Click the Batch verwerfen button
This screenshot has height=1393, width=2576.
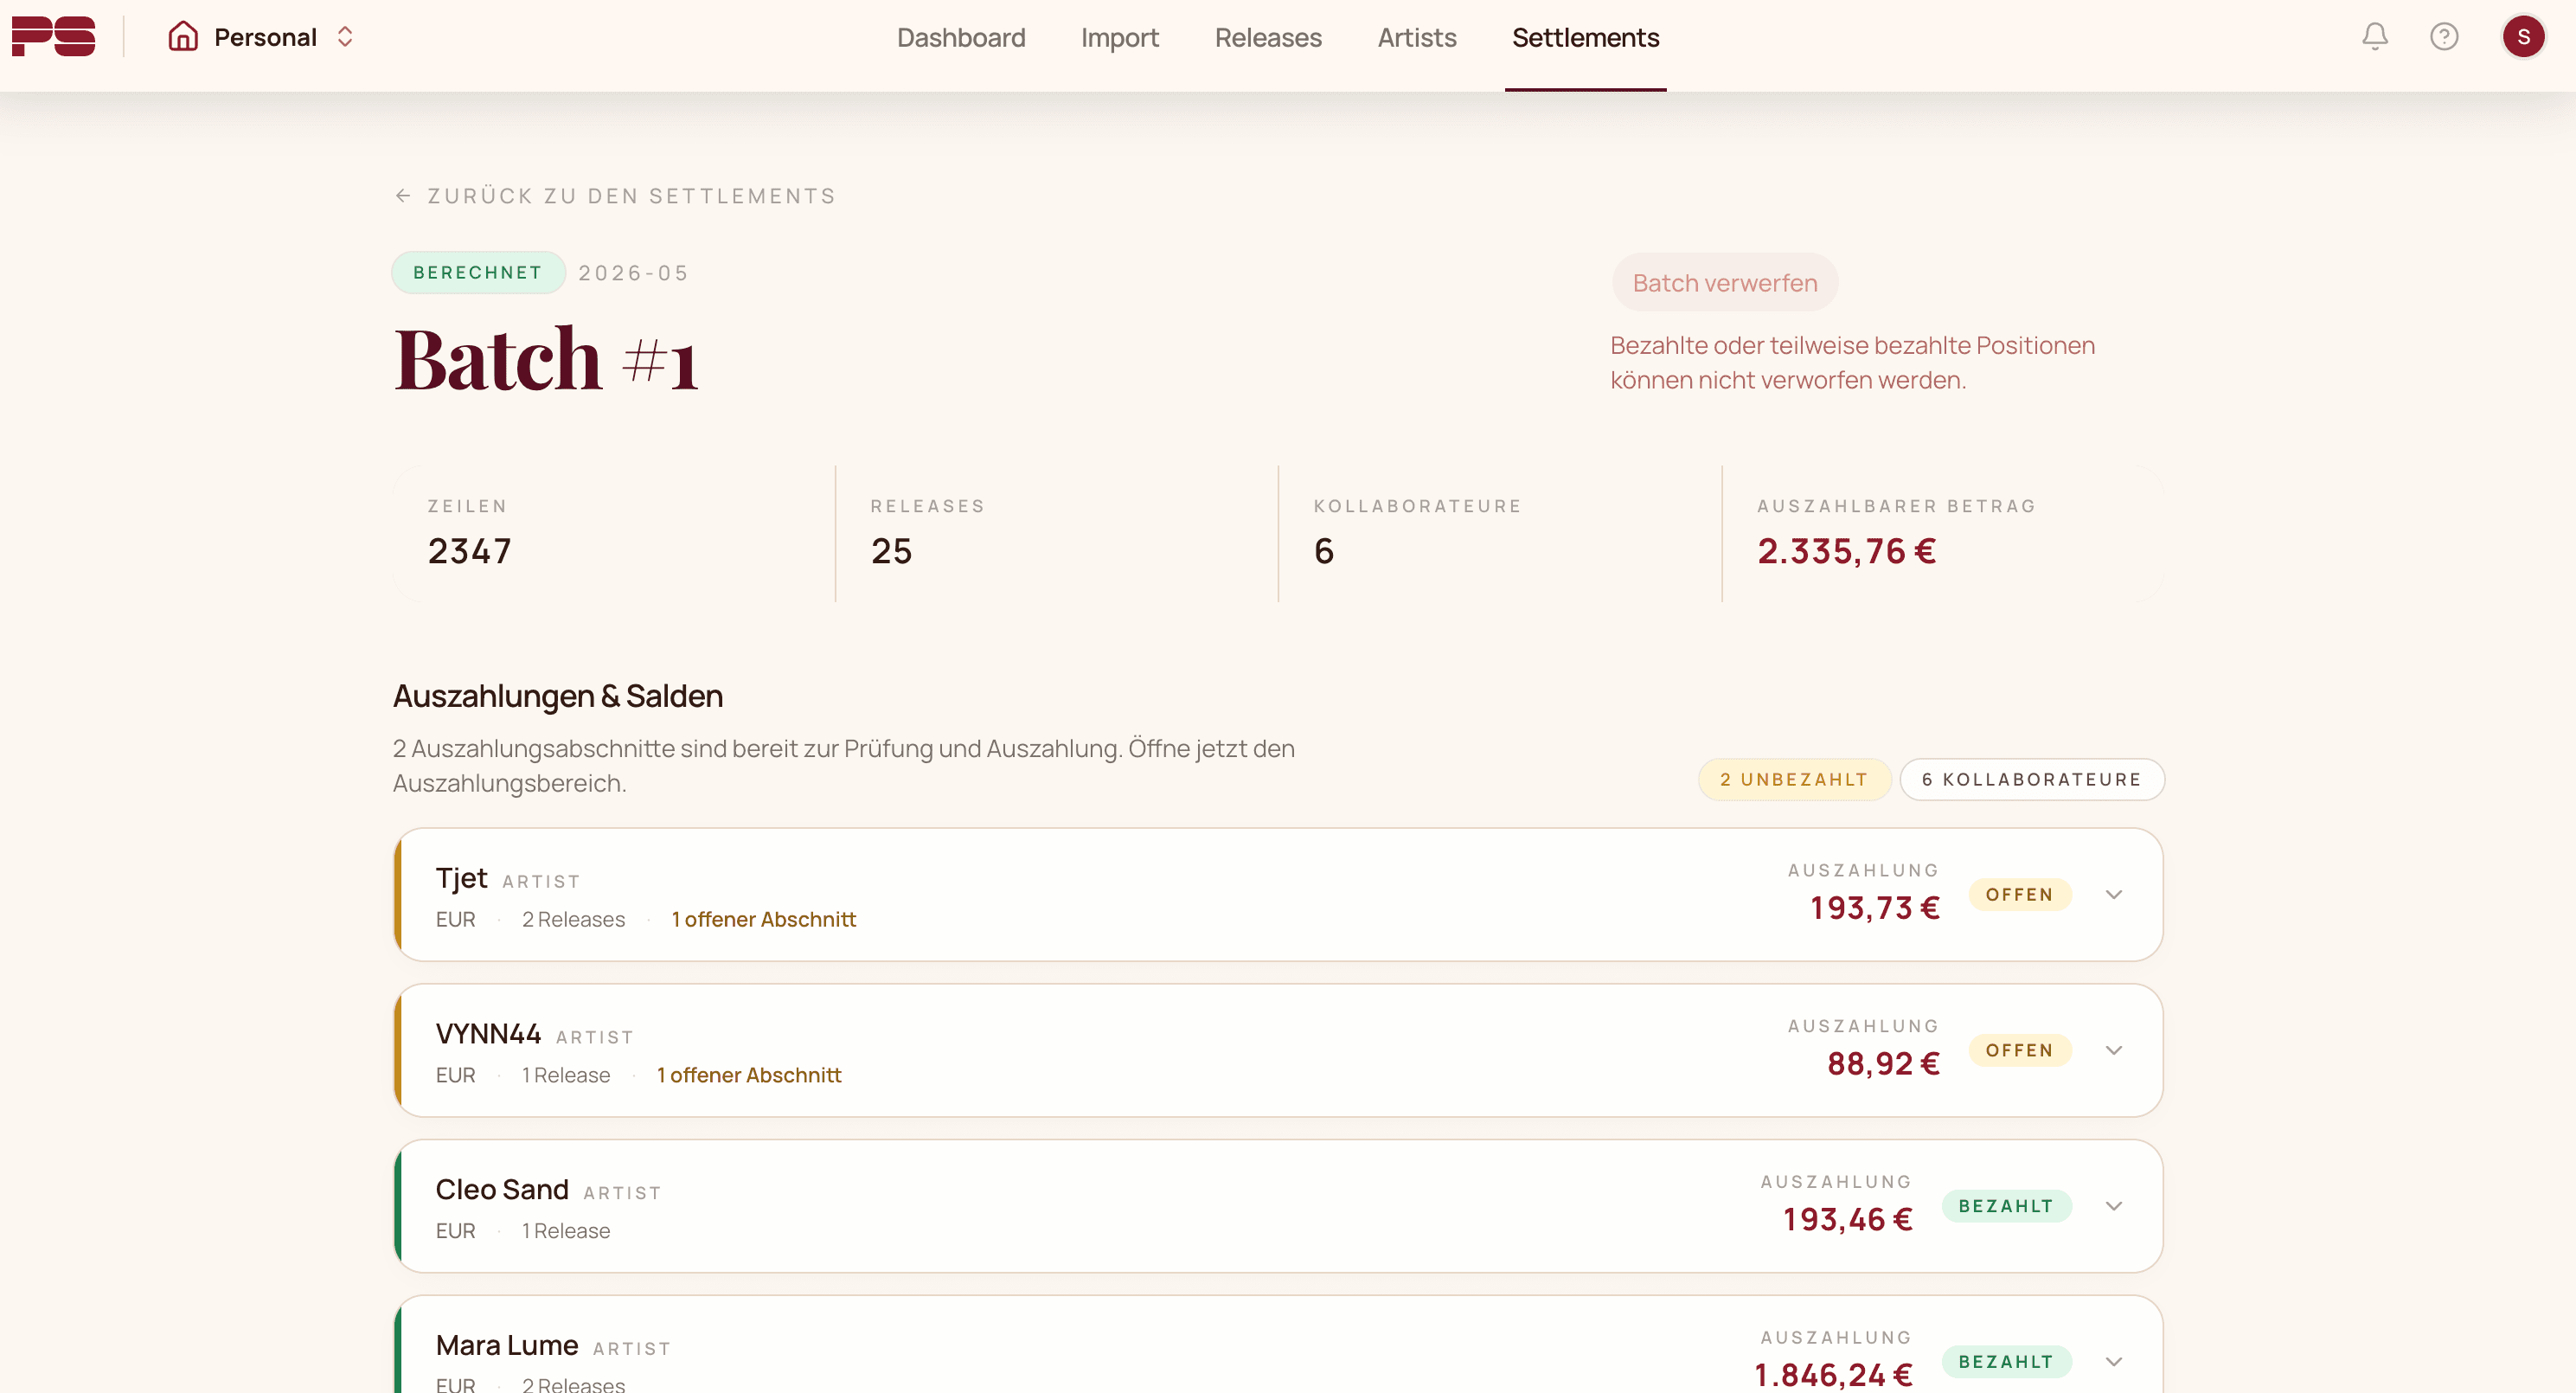(x=1725, y=283)
